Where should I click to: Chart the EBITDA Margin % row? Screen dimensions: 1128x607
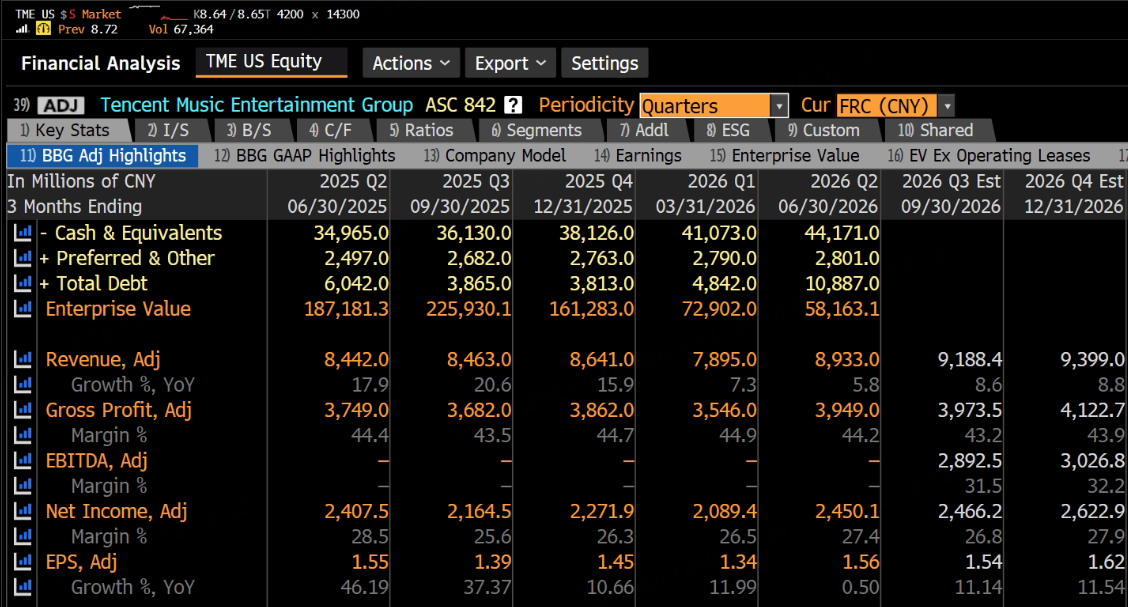coord(23,485)
